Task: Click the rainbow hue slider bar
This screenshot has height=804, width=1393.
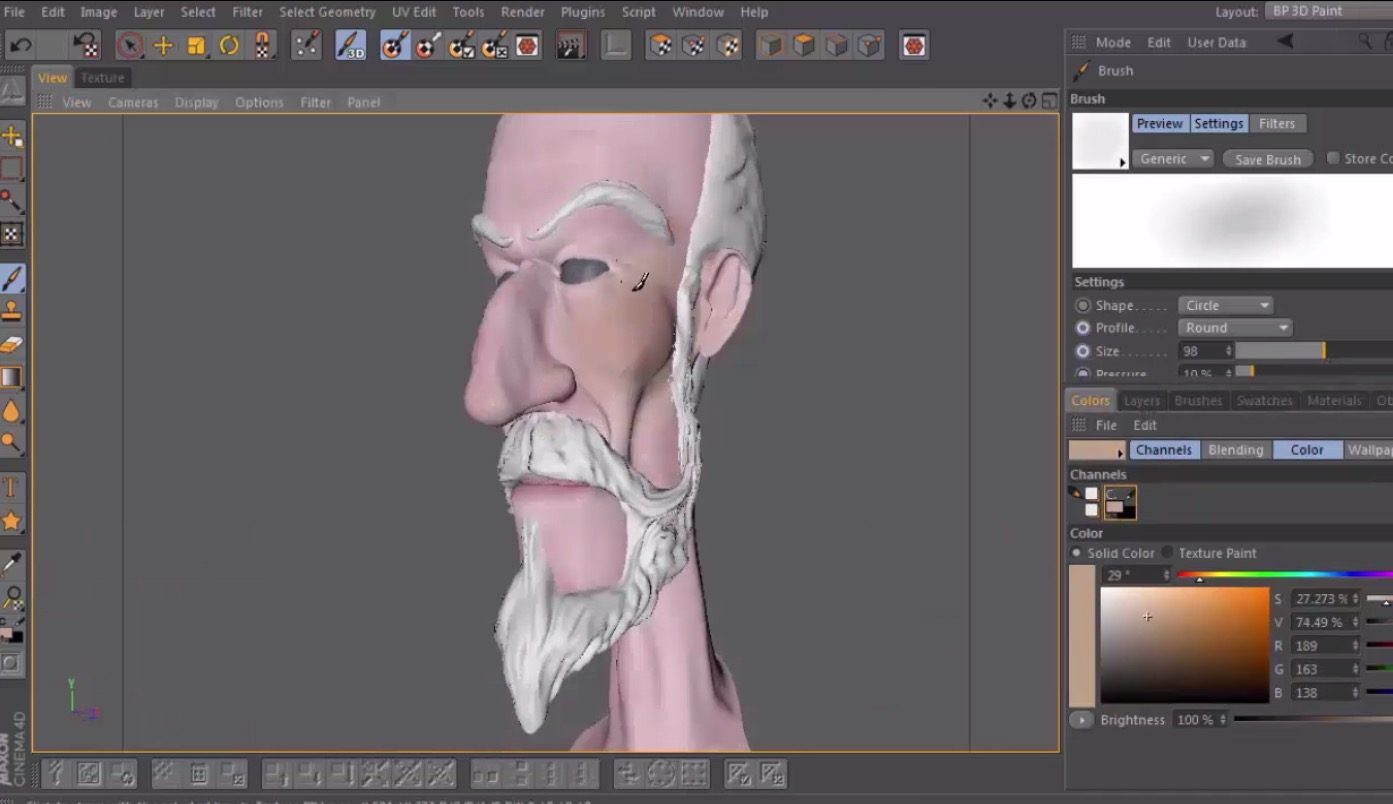Action: [x=1285, y=575]
